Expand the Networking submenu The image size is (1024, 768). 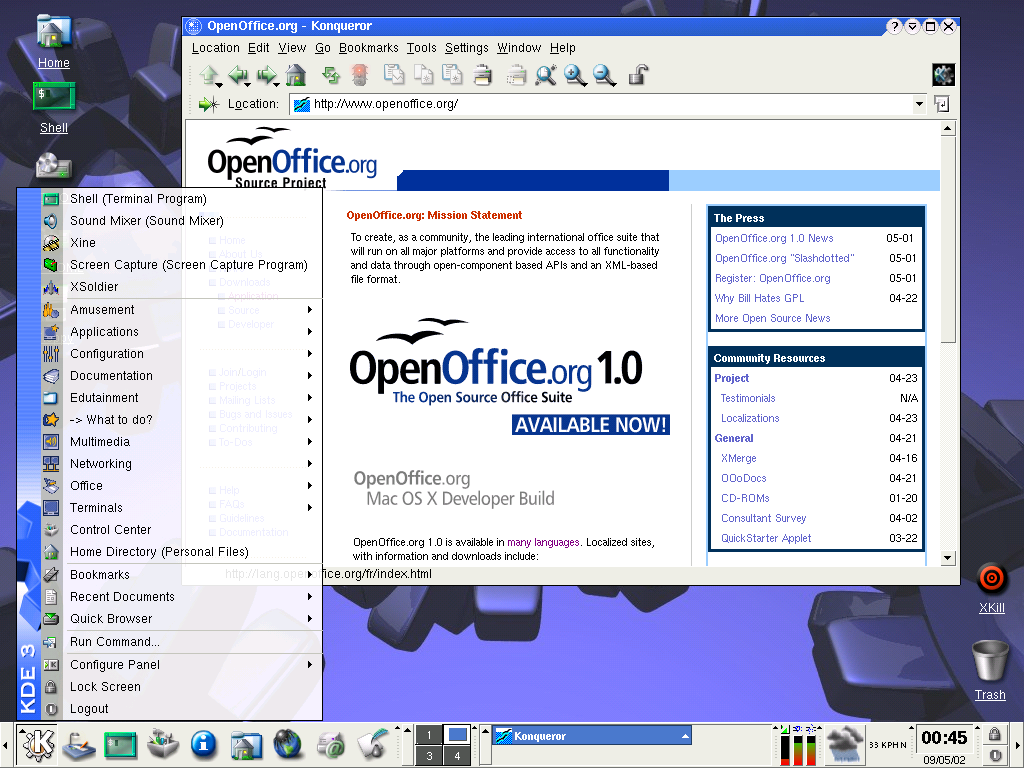pos(182,464)
